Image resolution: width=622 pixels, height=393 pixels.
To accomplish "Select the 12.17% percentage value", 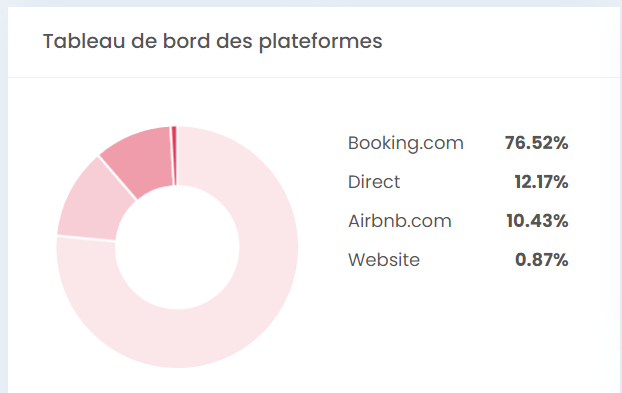I will (x=541, y=182).
